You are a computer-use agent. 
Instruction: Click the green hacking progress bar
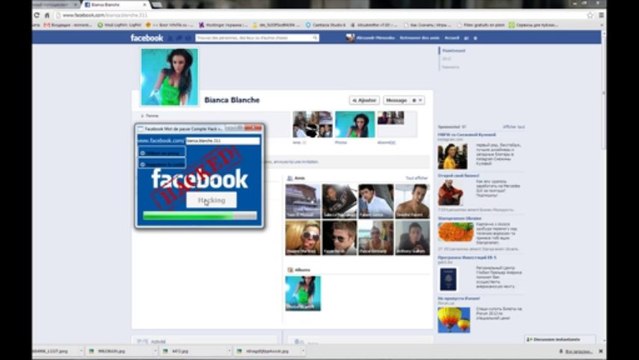[200, 216]
